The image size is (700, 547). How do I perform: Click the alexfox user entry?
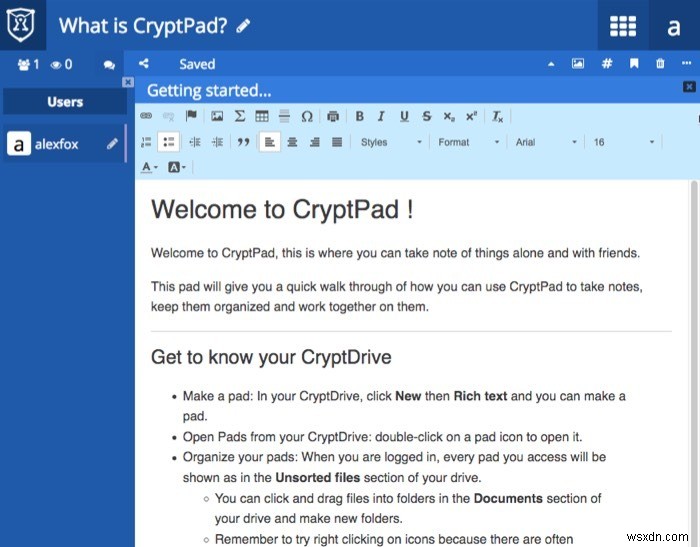[x=65, y=144]
